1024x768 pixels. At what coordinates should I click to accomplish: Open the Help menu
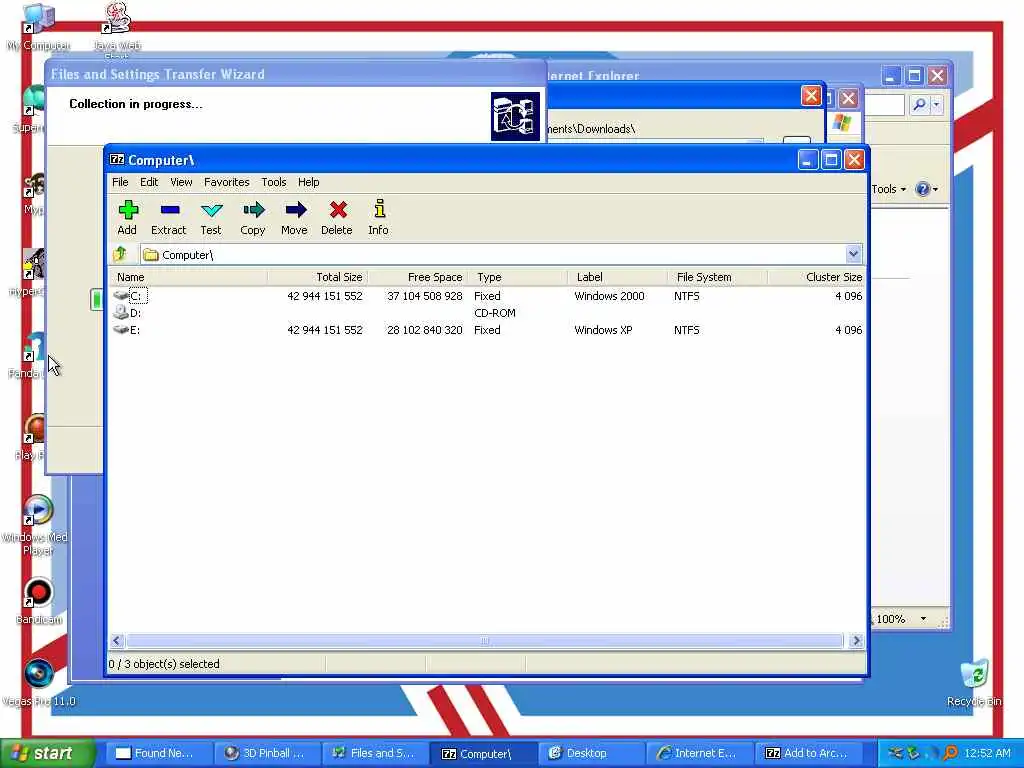tap(308, 182)
